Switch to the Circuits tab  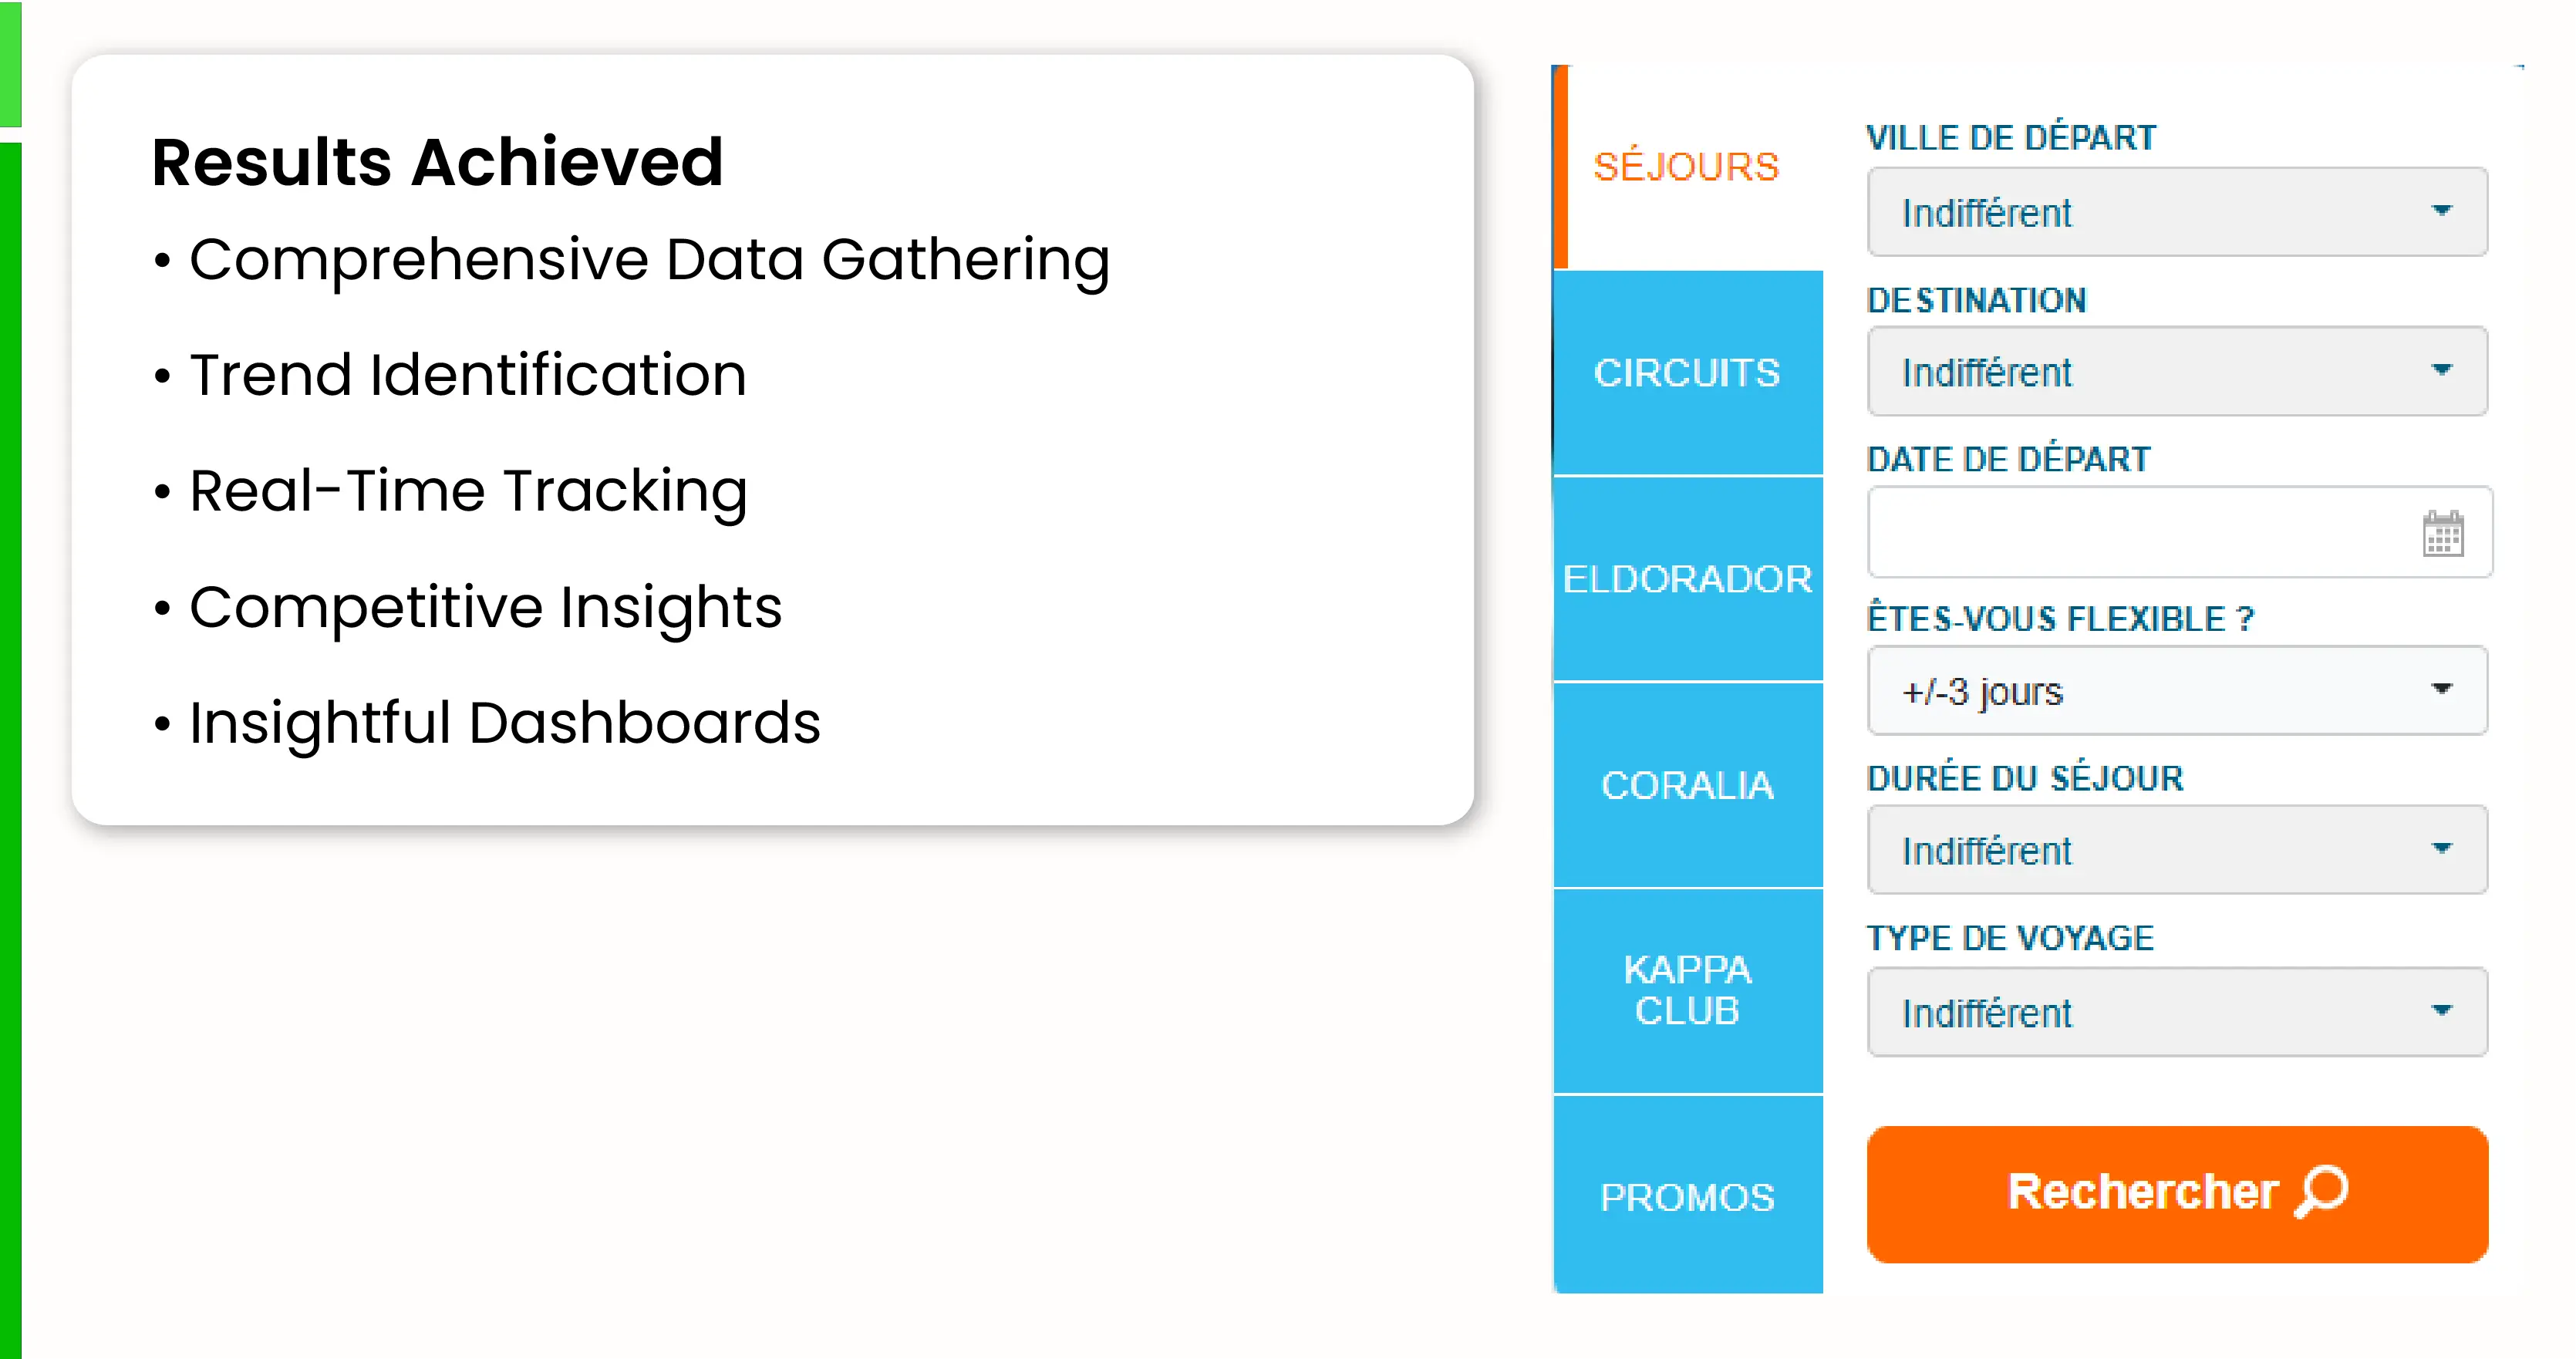point(1686,373)
